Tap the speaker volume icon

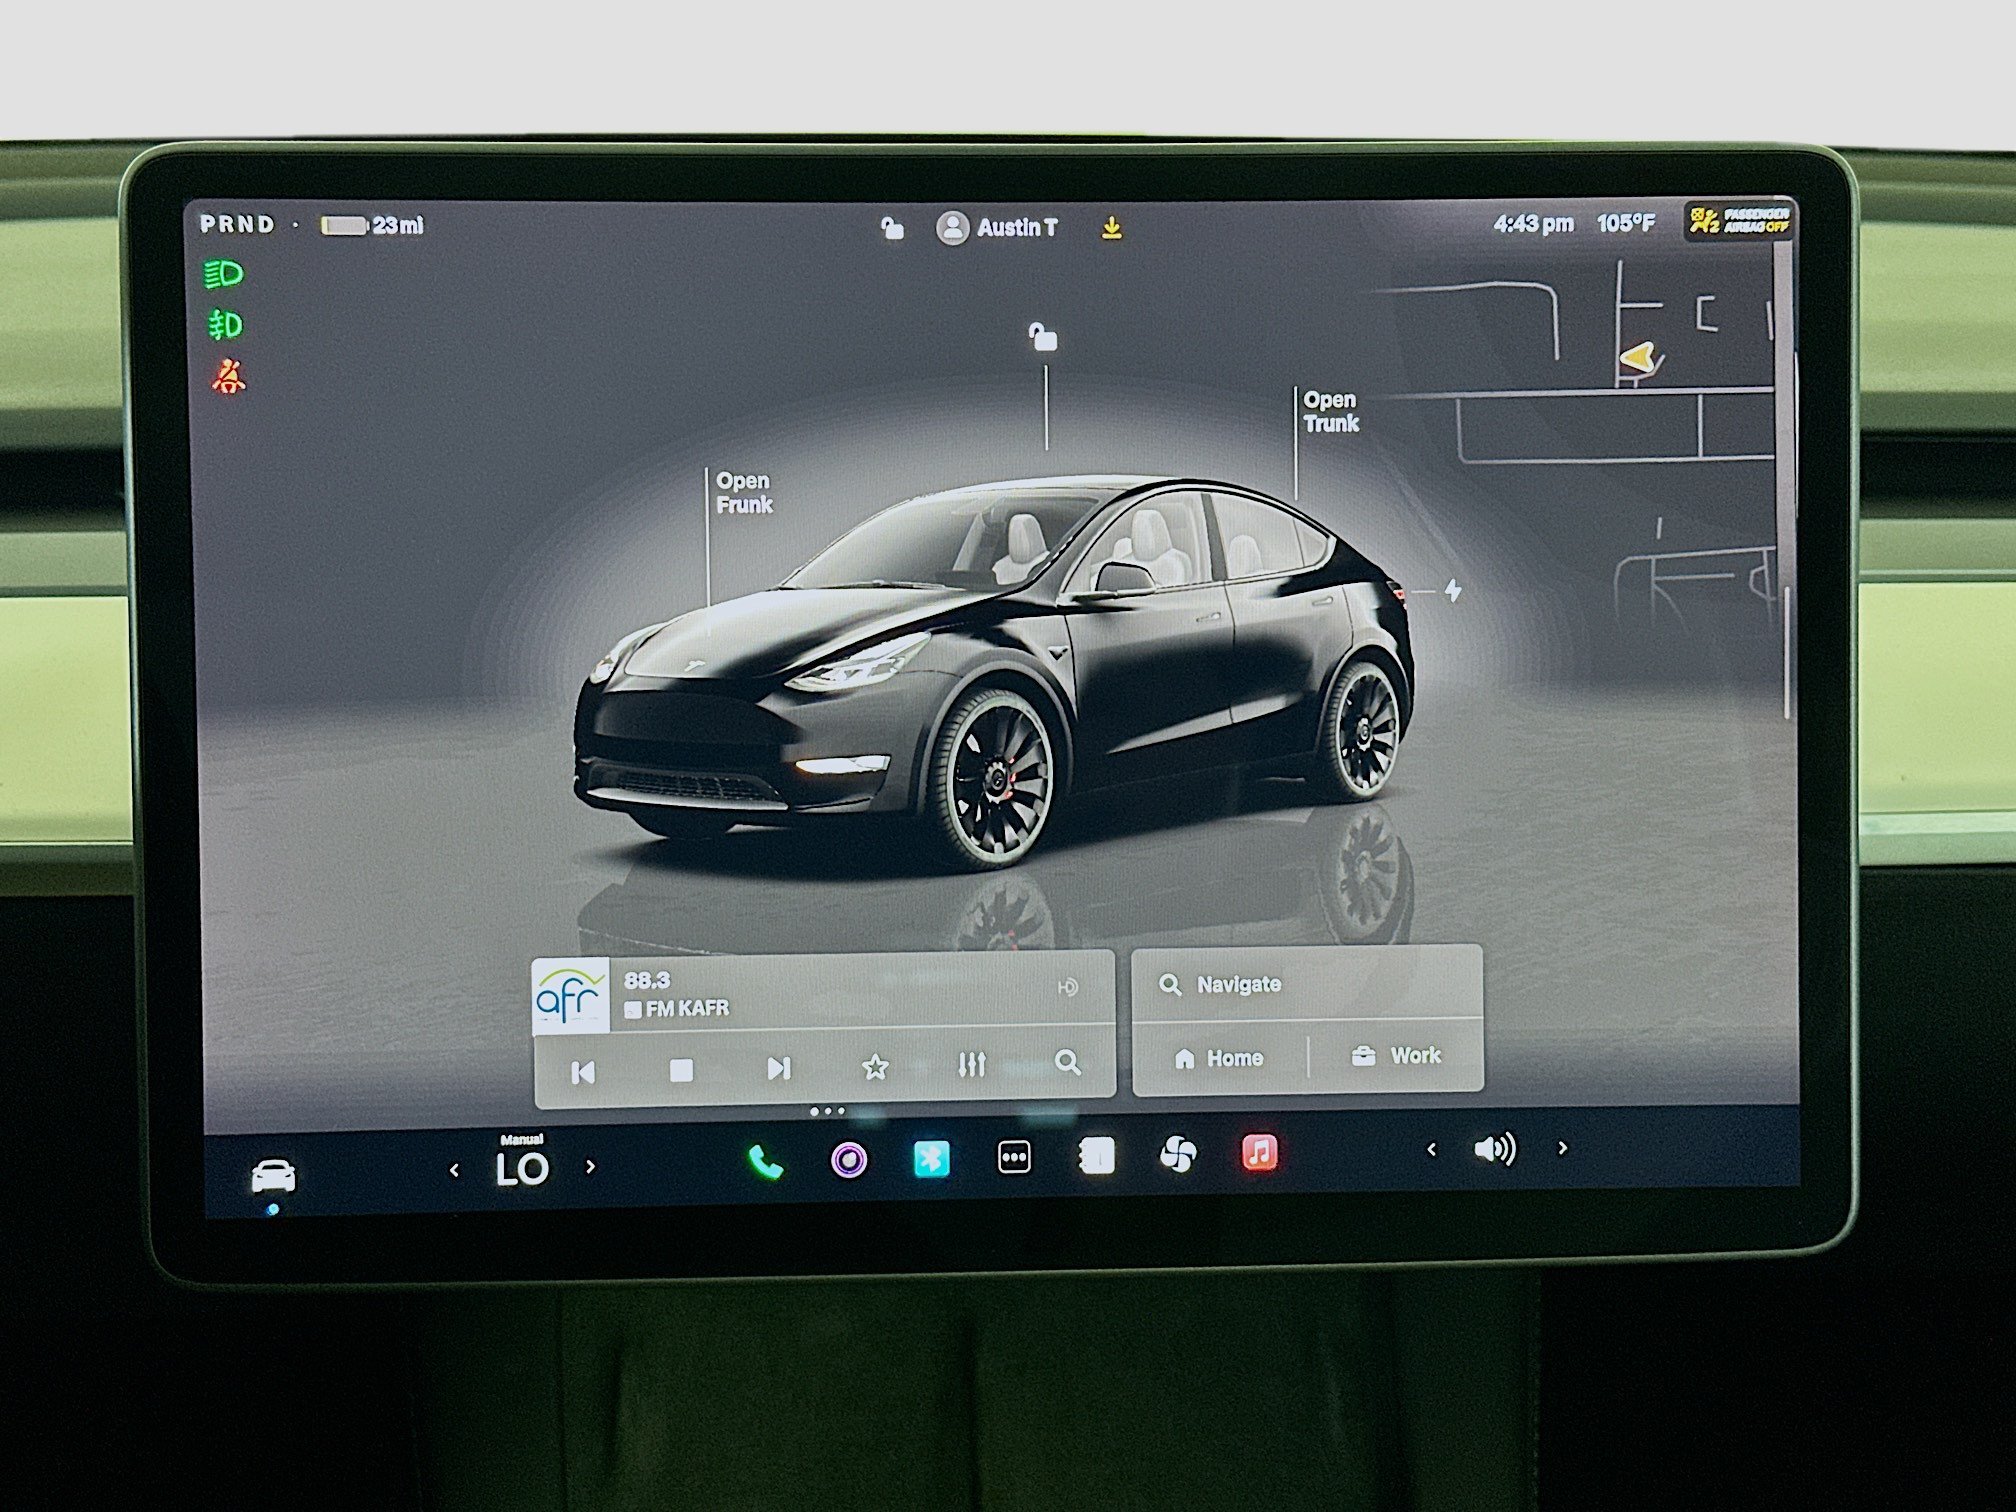coord(1495,1149)
